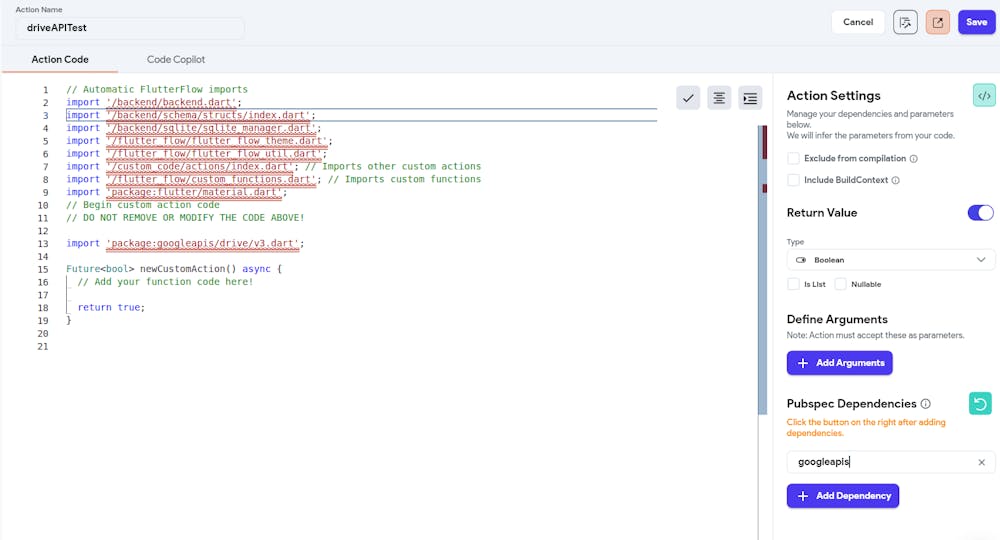Screen dimensions: 1000x540
Task: Click the green refresh dependencies icon
Action: [x=981, y=403]
